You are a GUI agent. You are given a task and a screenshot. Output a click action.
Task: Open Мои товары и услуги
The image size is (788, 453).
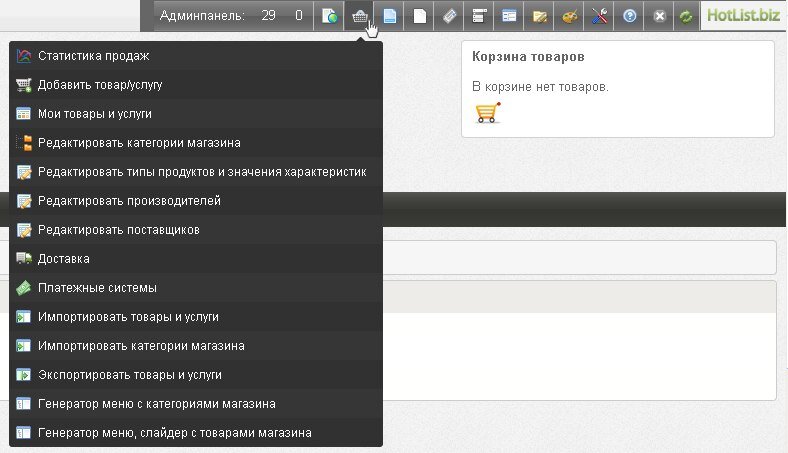click(94, 114)
